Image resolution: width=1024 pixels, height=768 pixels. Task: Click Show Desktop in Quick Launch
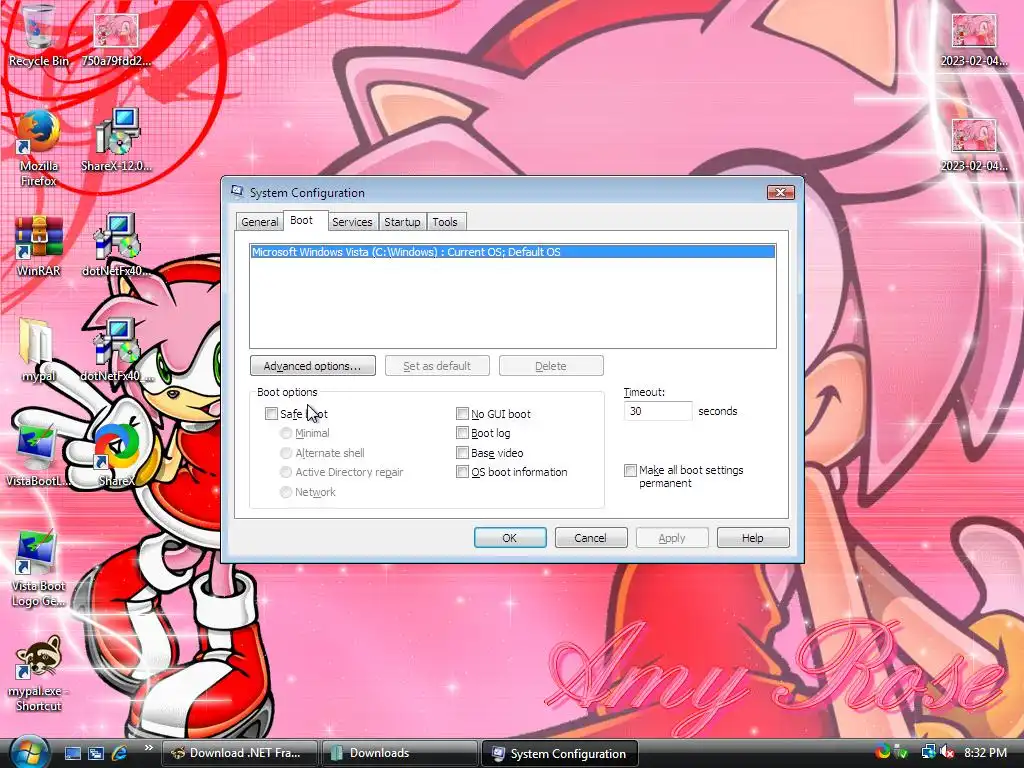click(x=73, y=753)
